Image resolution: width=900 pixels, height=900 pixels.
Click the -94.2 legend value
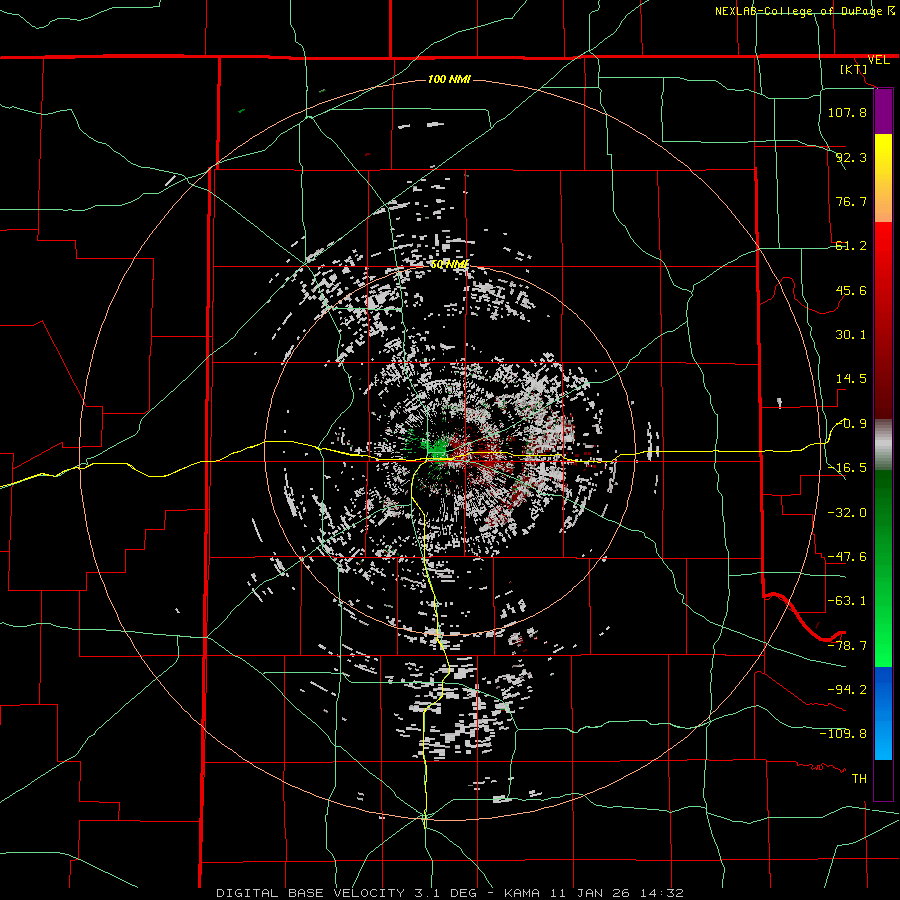tap(847, 690)
